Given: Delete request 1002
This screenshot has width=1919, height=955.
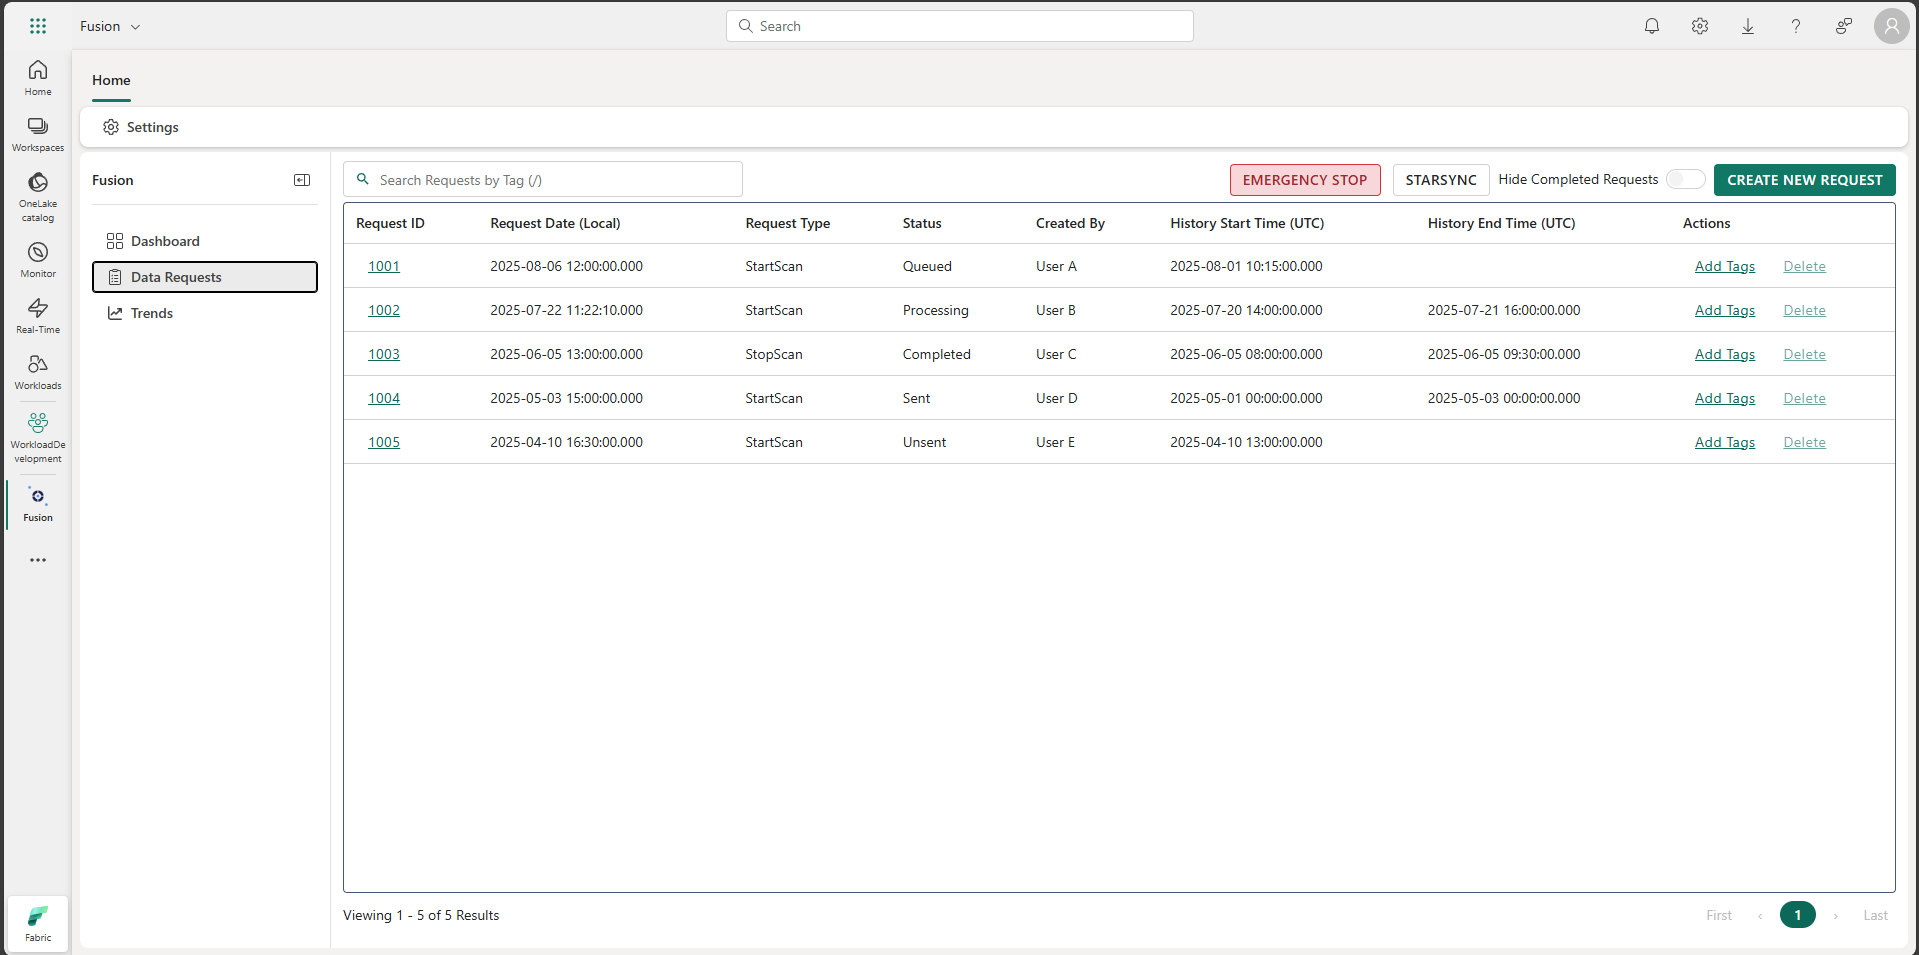Looking at the screenshot, I should tap(1805, 310).
